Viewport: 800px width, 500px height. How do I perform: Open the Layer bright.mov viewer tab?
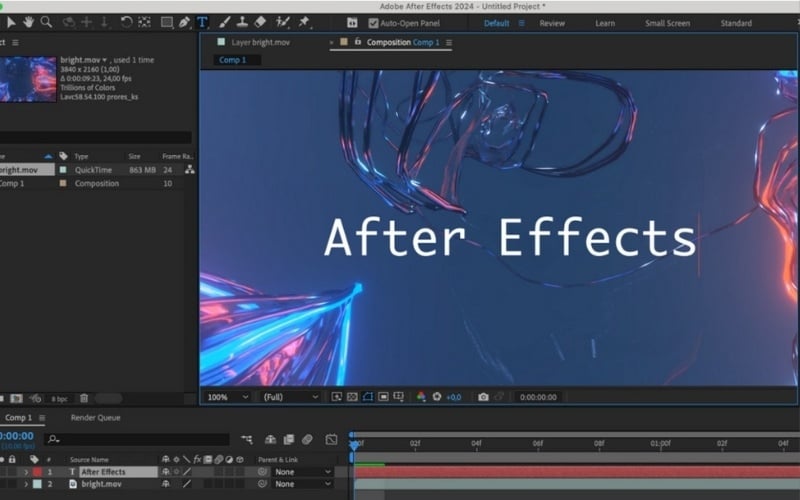click(261, 42)
